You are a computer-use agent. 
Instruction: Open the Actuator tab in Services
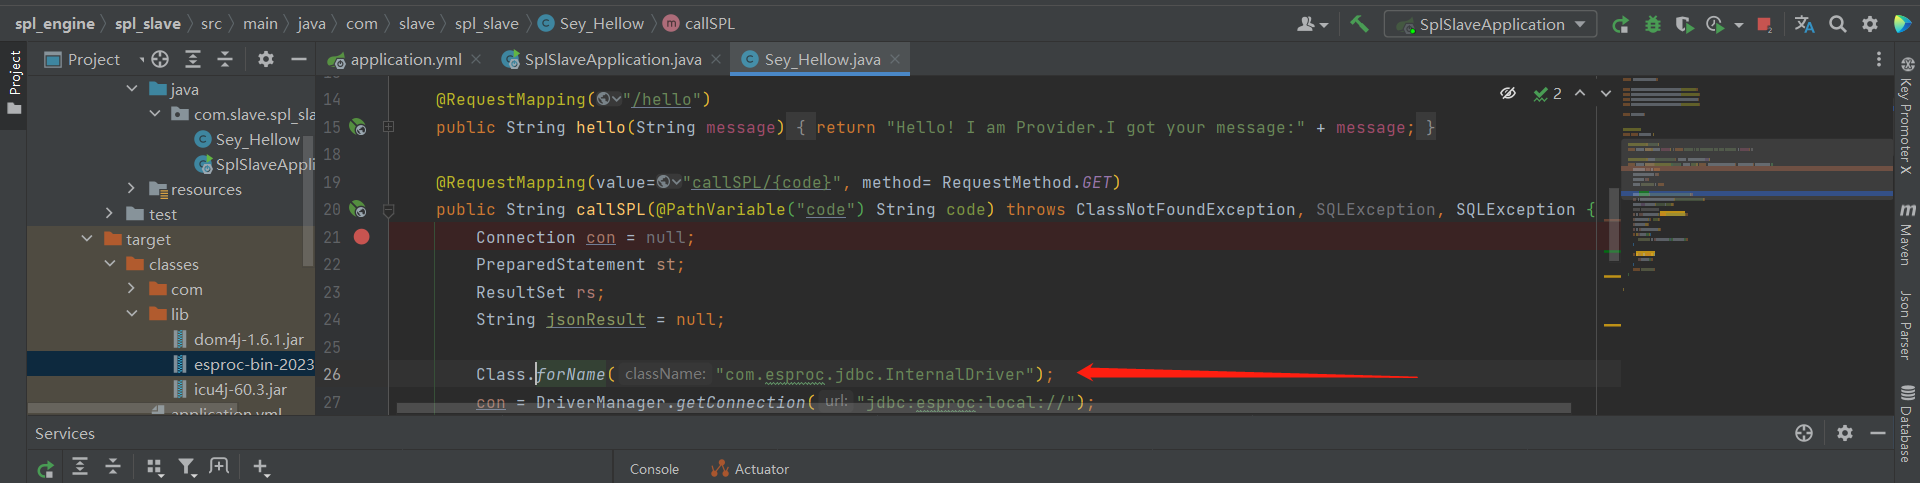(750, 469)
